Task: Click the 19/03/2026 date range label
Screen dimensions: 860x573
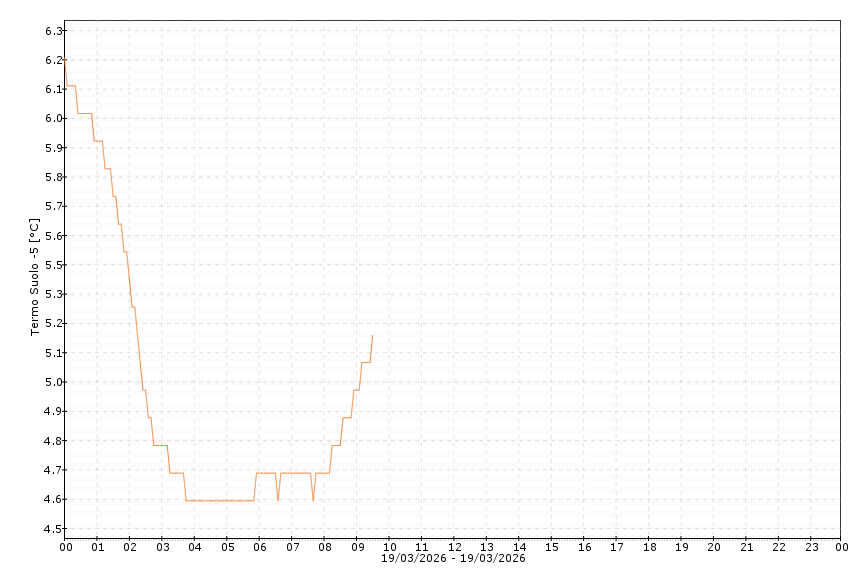Action: coord(453,558)
